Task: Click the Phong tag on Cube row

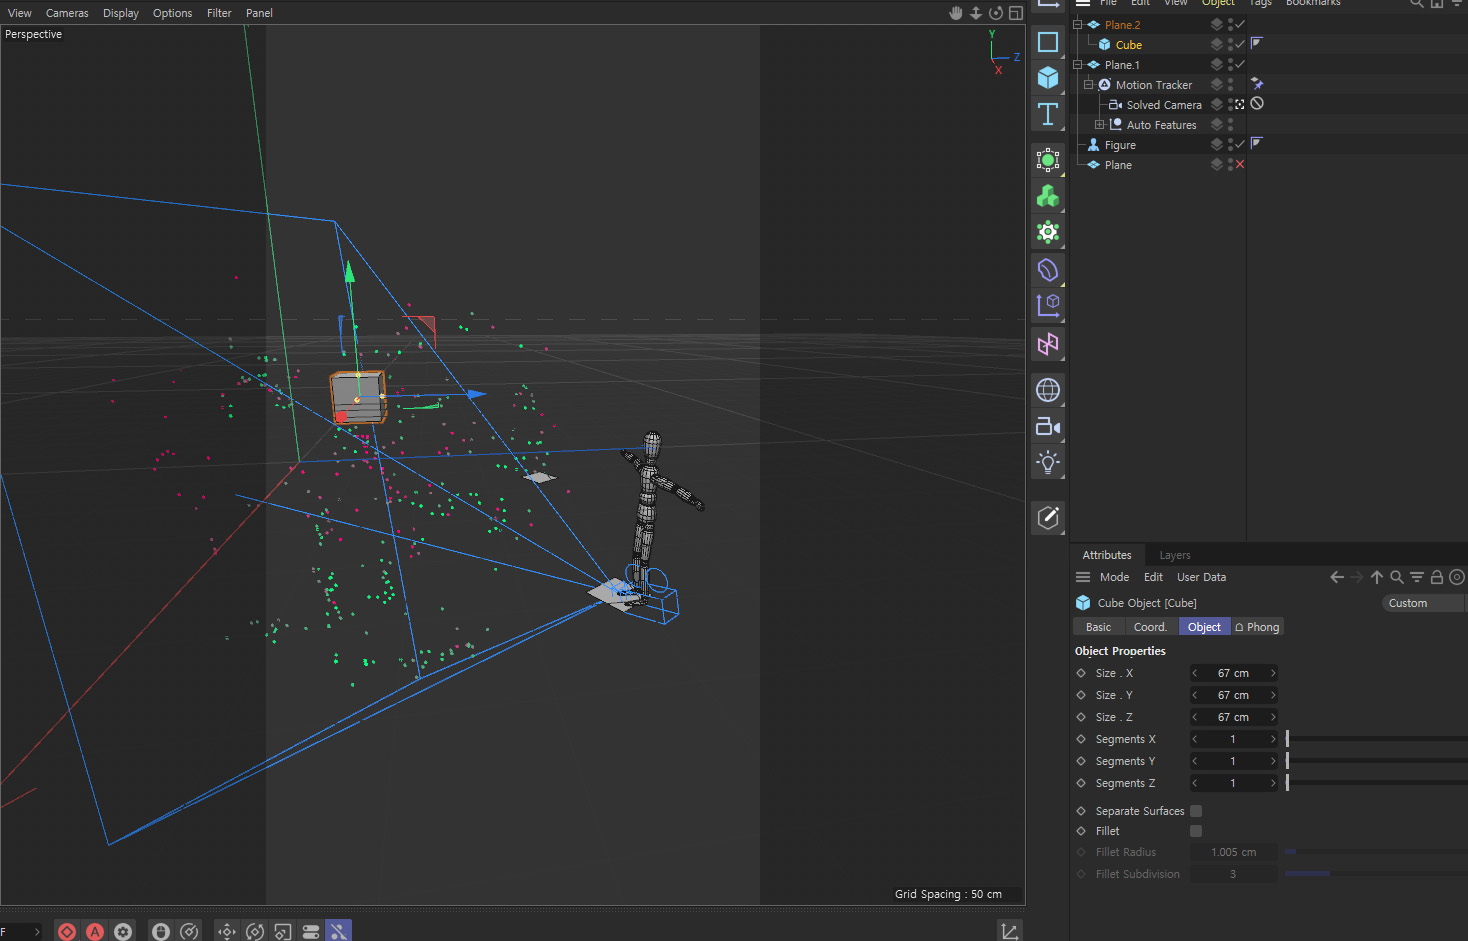Action: [1257, 44]
